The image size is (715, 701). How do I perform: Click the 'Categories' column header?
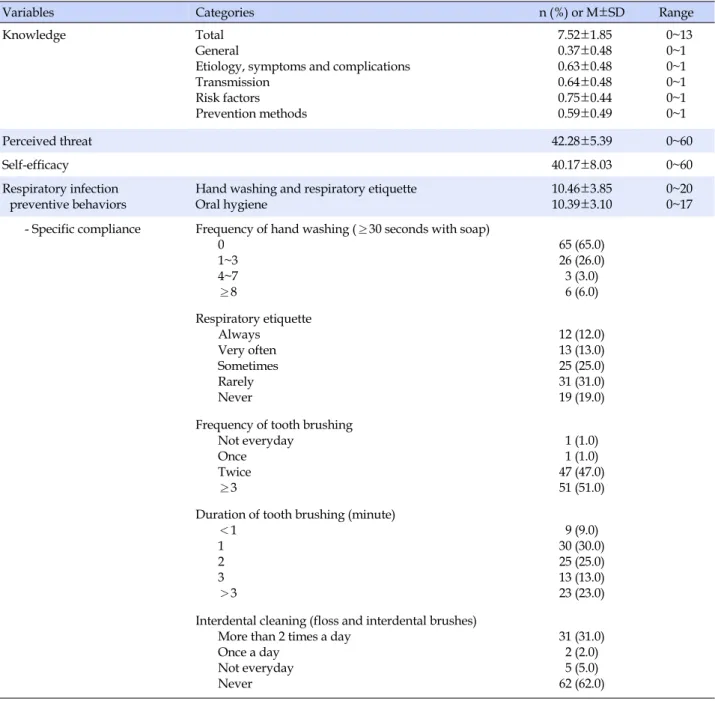click(224, 12)
